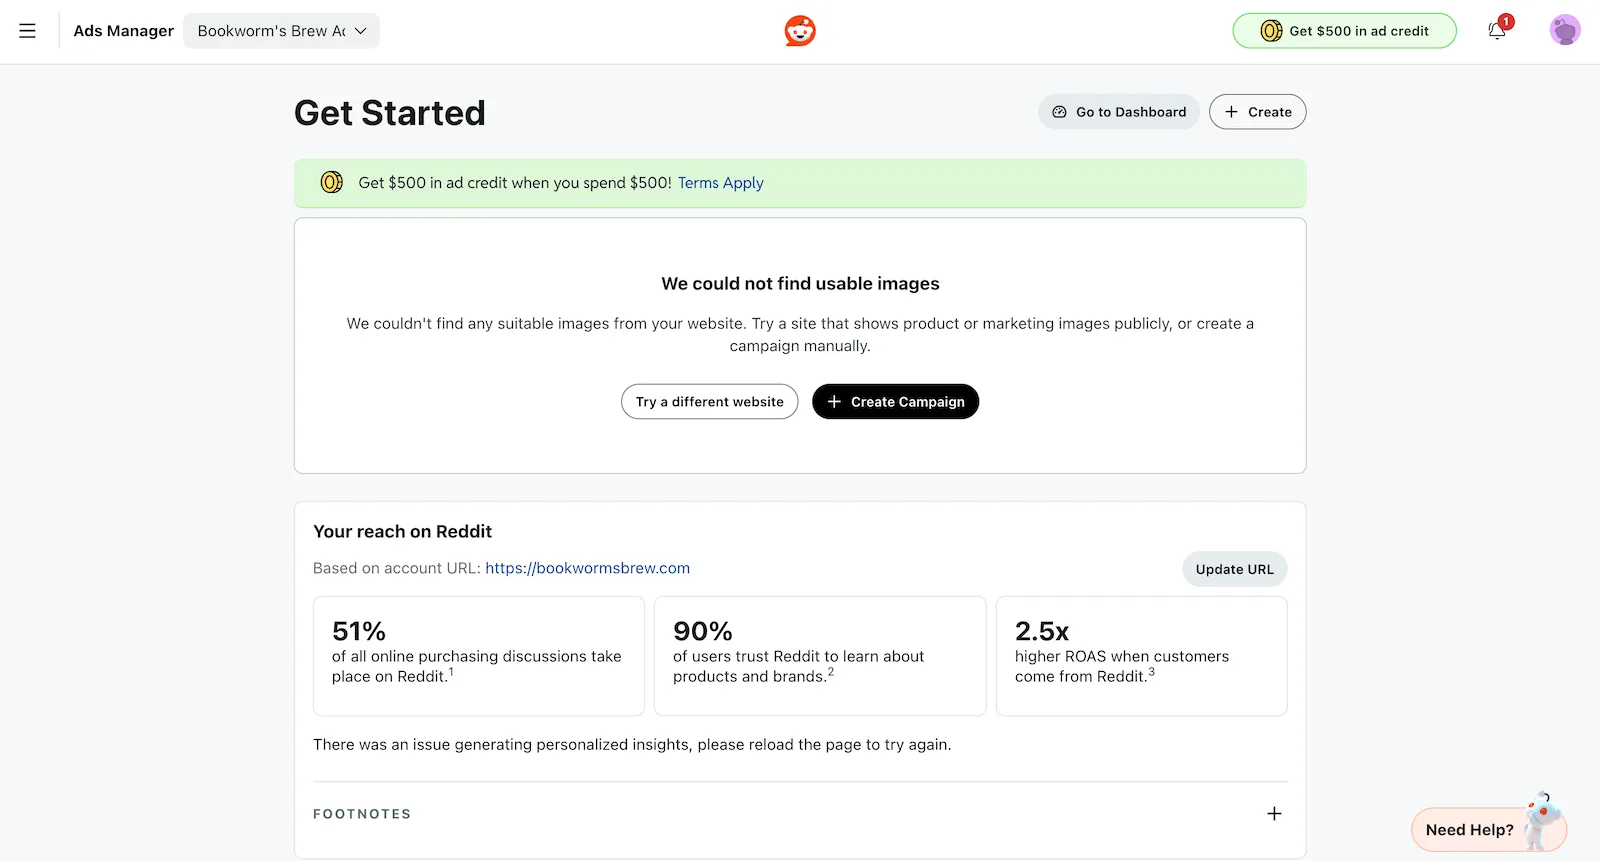Click the 'We could not find usable images' heading
The height and width of the screenshot is (861, 1600).
800,284
